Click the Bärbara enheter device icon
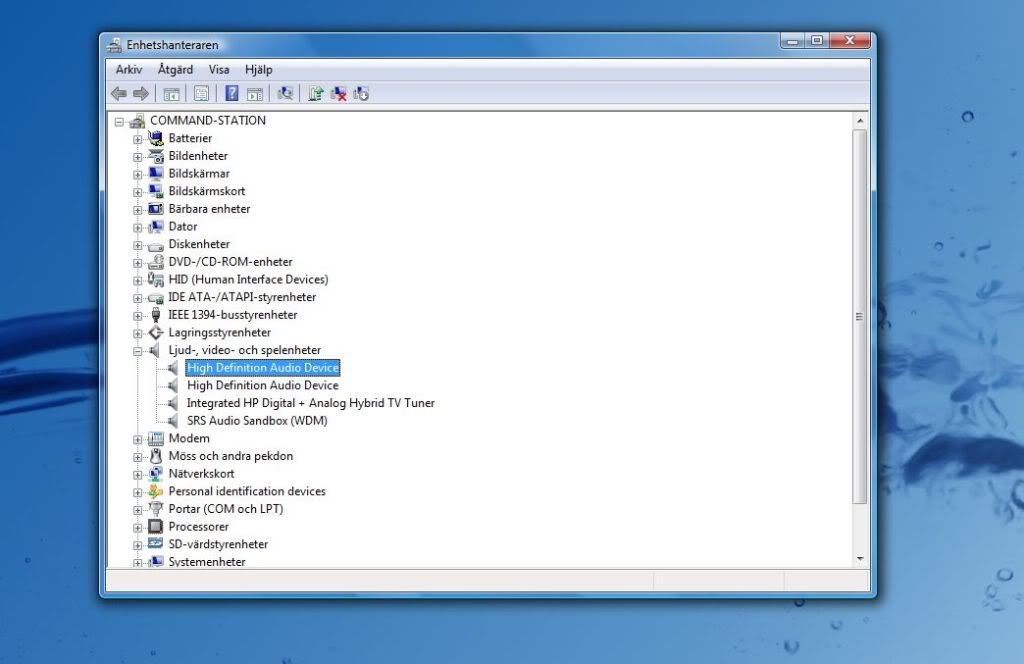Screen dimensions: 1024x664 point(155,208)
